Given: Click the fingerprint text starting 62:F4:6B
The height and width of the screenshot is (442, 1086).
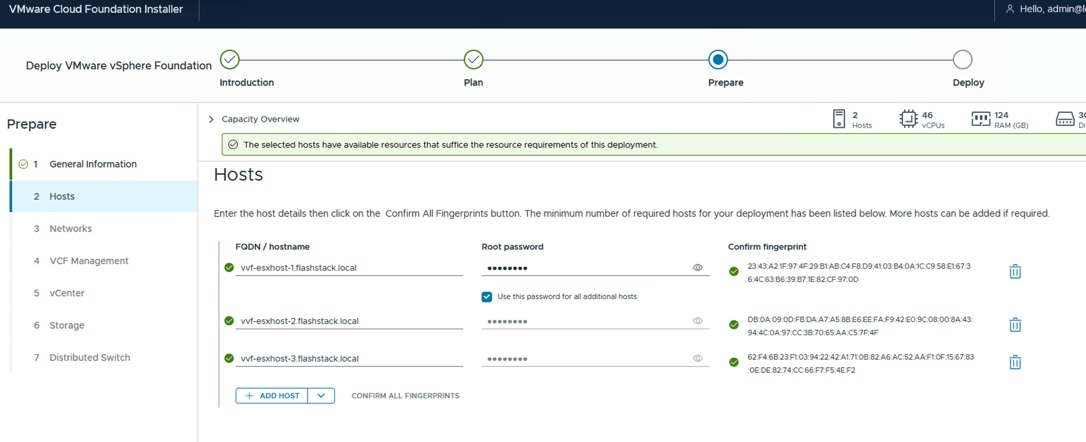Looking at the screenshot, I should [861, 363].
